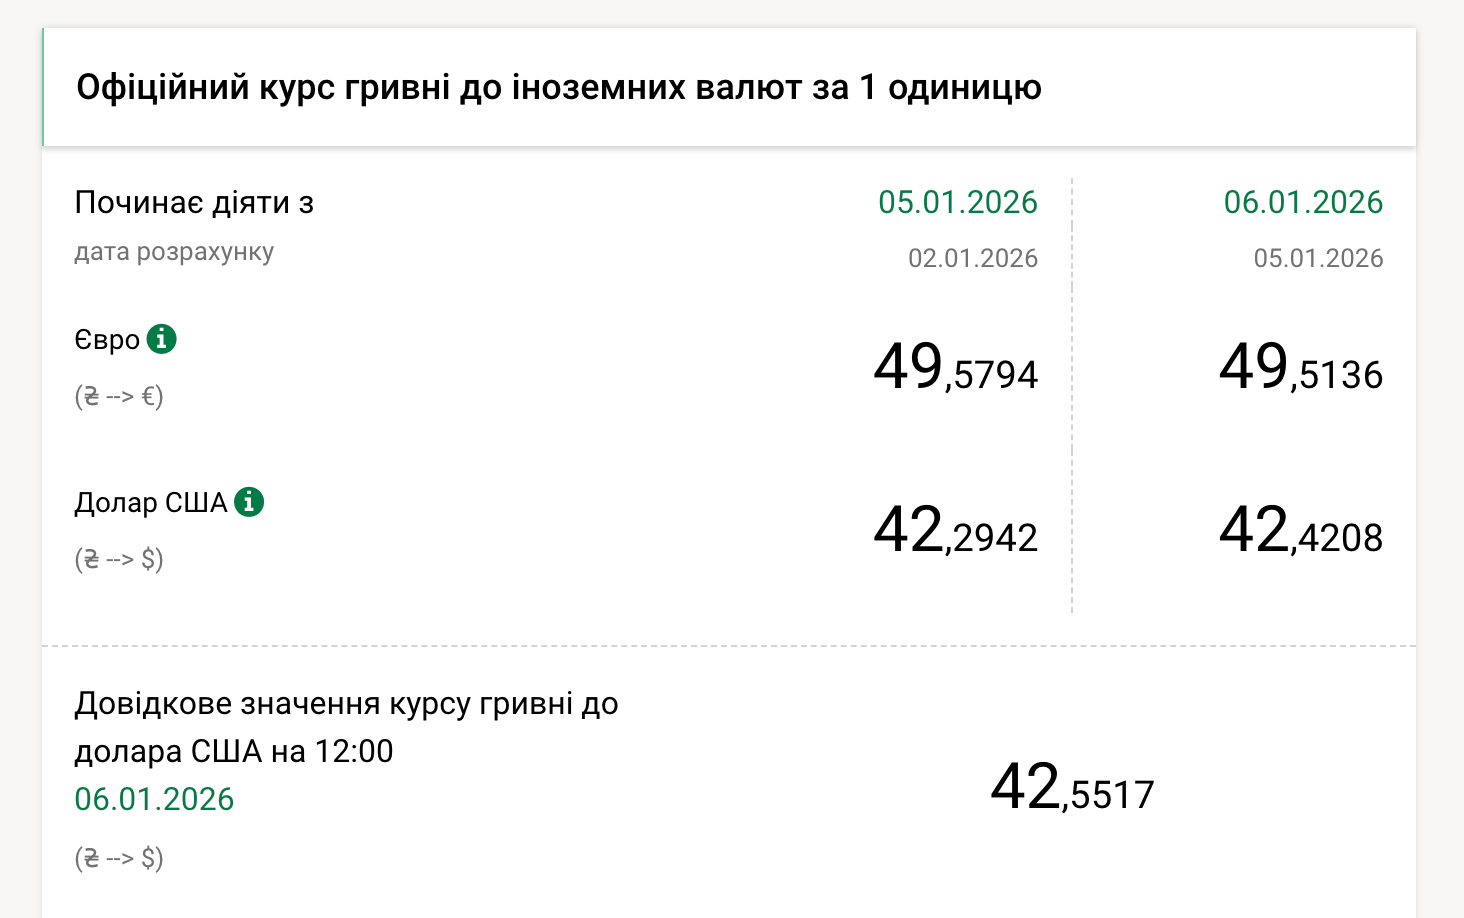Screen dimensions: 1464x918
Task: Click the 'Починає діяти з' label
Action: (194, 203)
